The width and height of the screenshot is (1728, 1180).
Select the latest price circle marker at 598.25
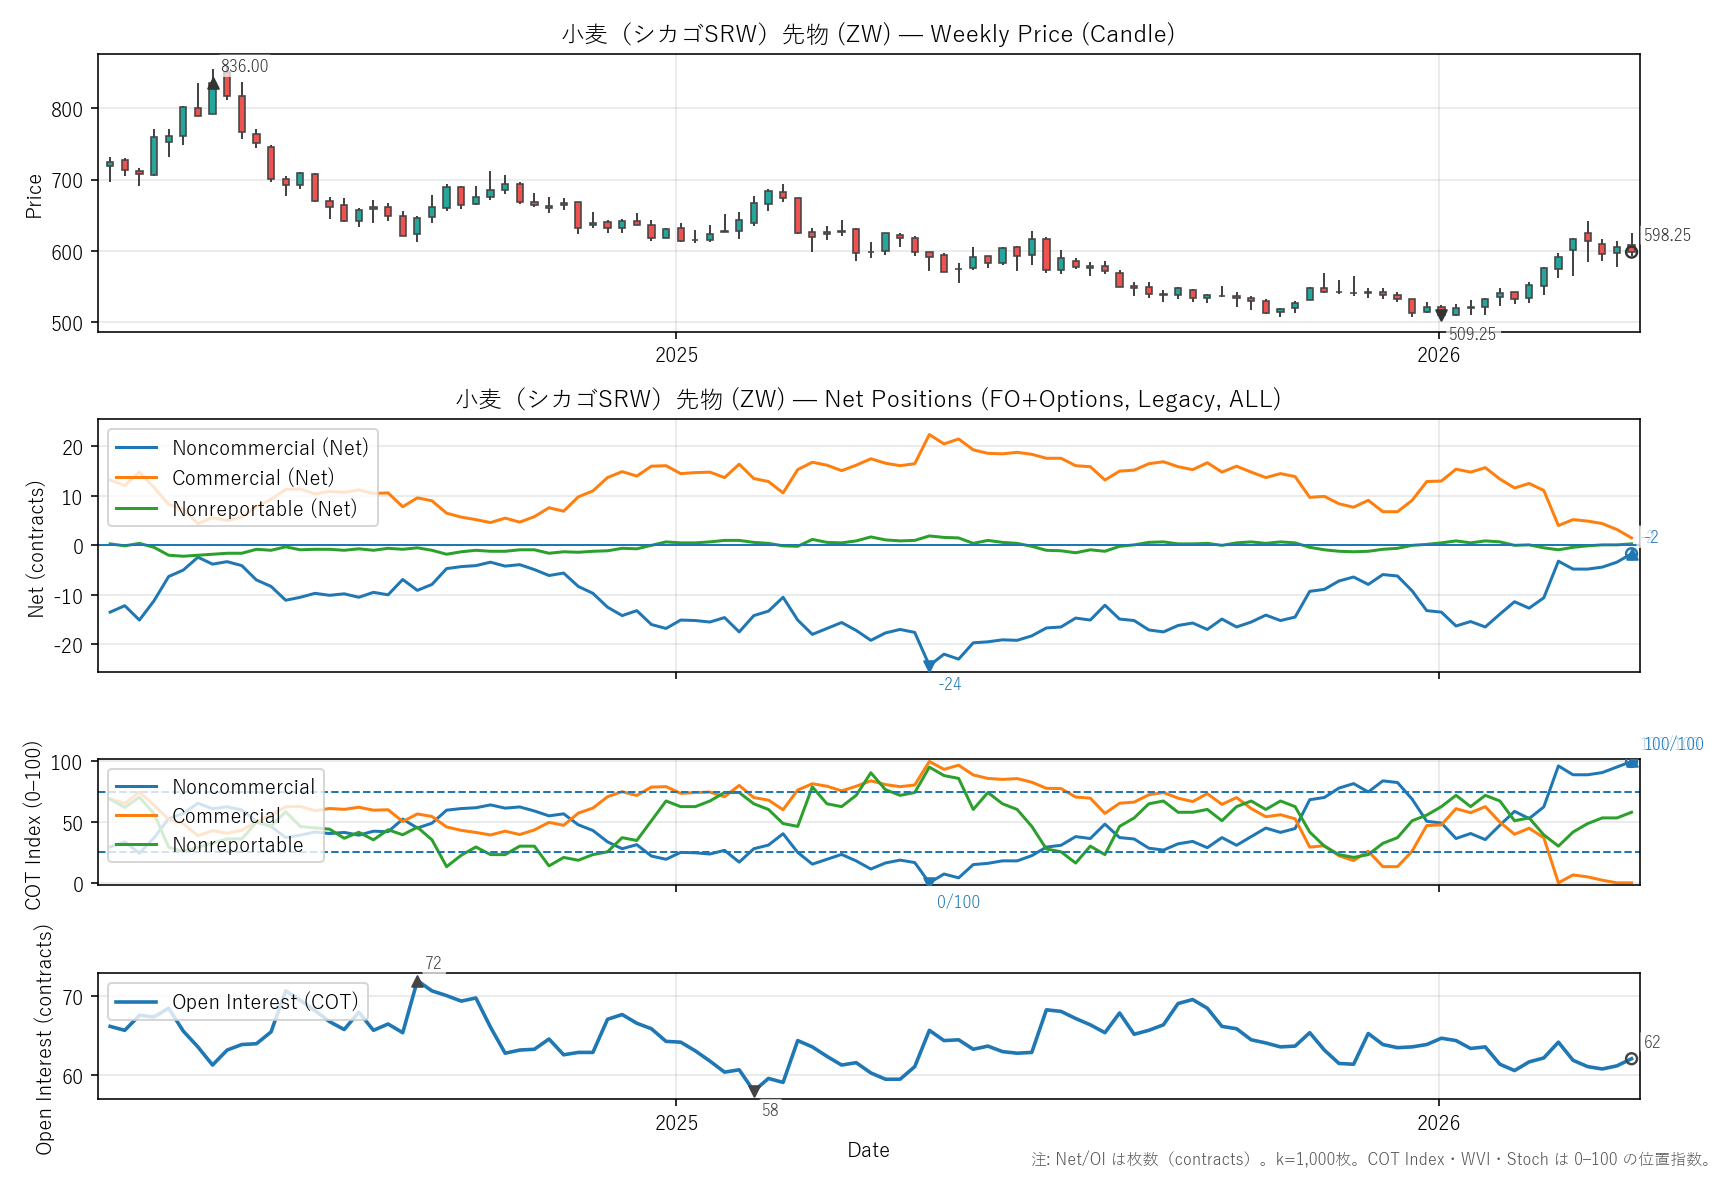(1632, 252)
